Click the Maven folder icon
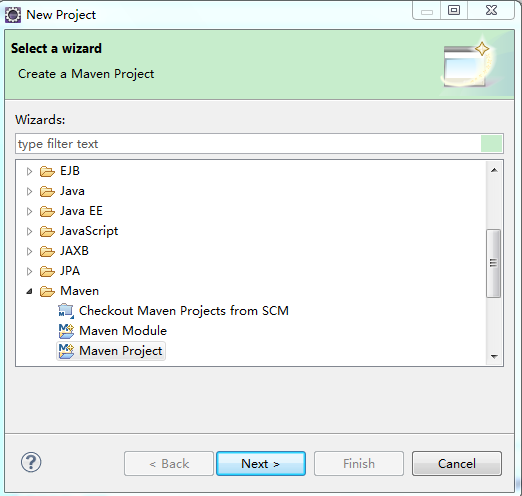 [x=47, y=291]
